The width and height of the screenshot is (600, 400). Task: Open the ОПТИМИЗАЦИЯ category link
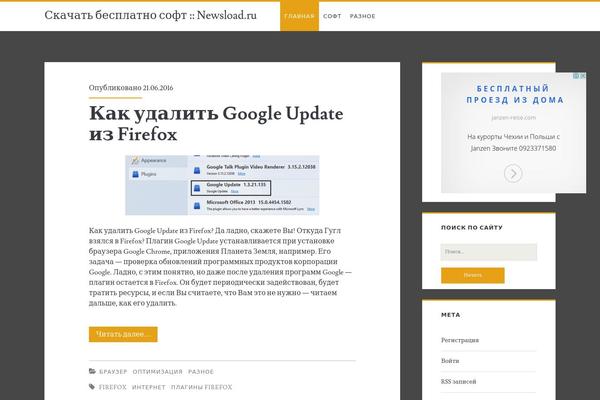(157, 372)
